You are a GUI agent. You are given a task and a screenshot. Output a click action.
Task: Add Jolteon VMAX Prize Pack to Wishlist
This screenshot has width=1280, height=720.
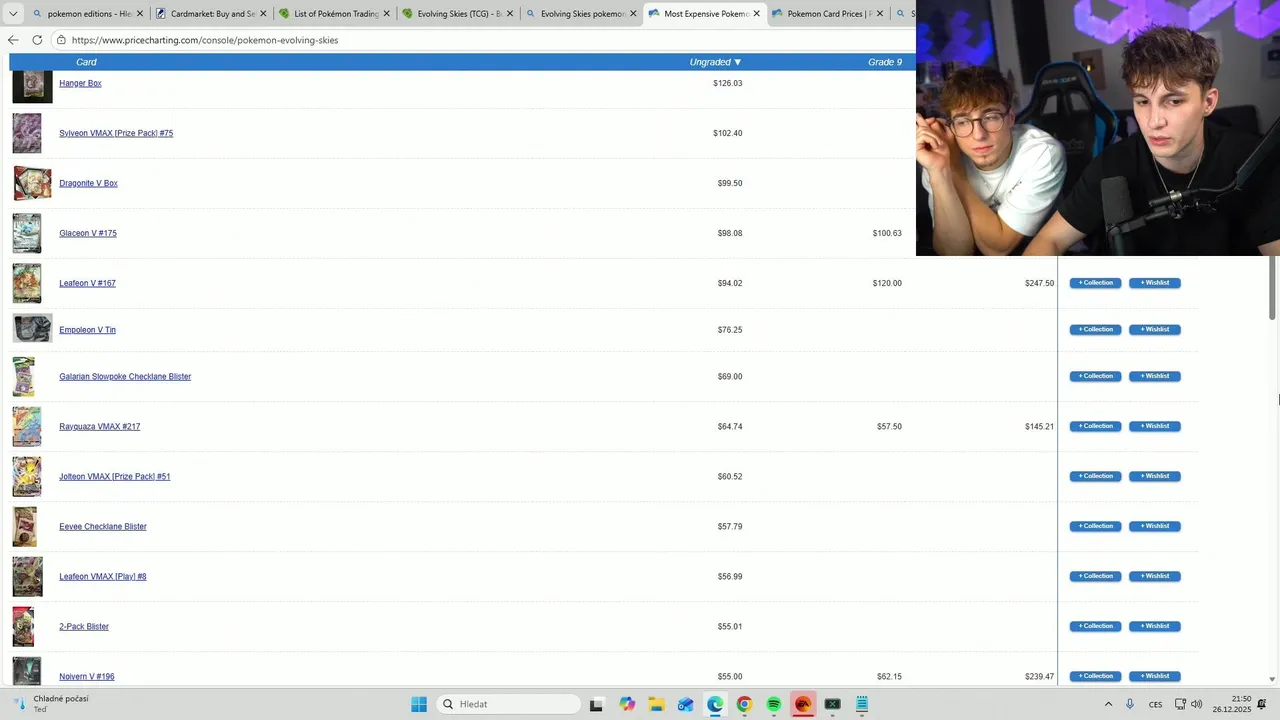click(x=1155, y=477)
